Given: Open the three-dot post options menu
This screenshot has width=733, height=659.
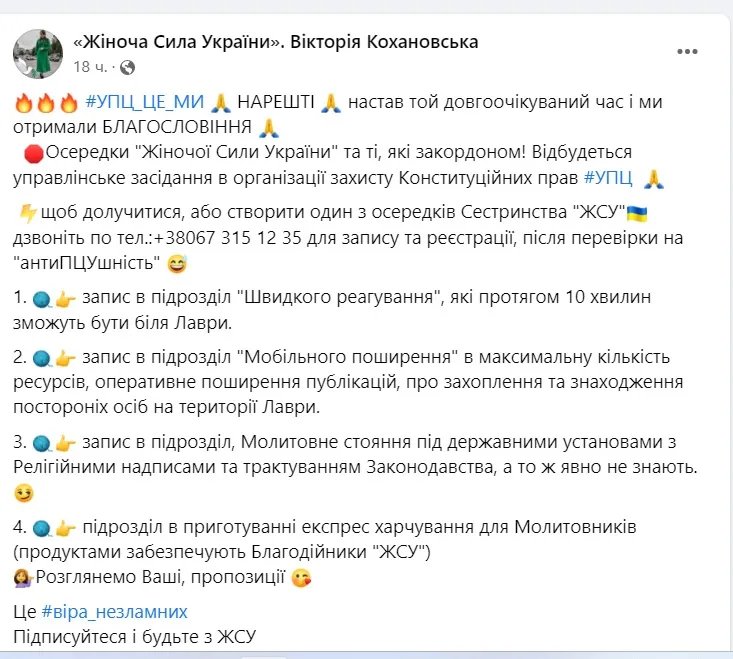Looking at the screenshot, I should pyautogui.click(x=686, y=51).
